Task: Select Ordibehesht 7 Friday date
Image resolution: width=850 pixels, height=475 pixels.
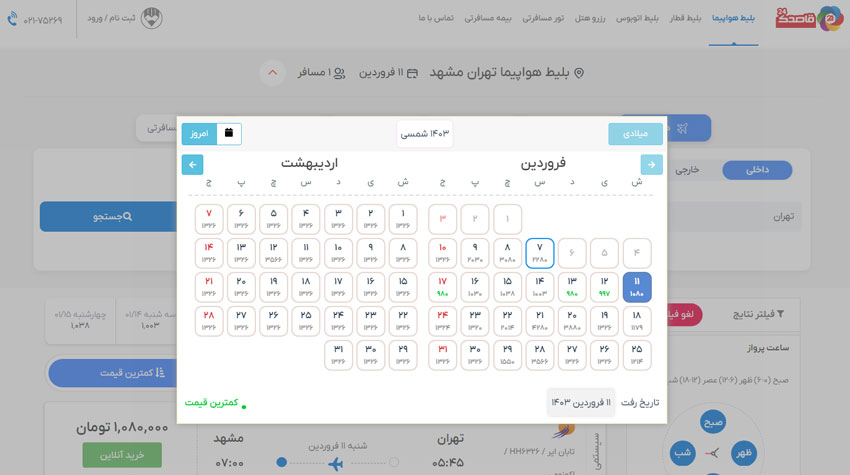Action: pos(209,219)
